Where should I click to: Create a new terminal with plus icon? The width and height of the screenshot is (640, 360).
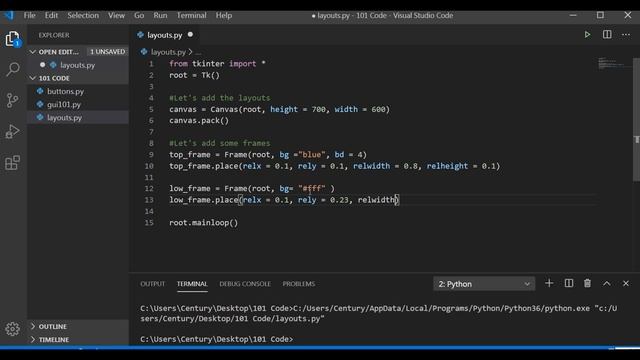[549, 283]
